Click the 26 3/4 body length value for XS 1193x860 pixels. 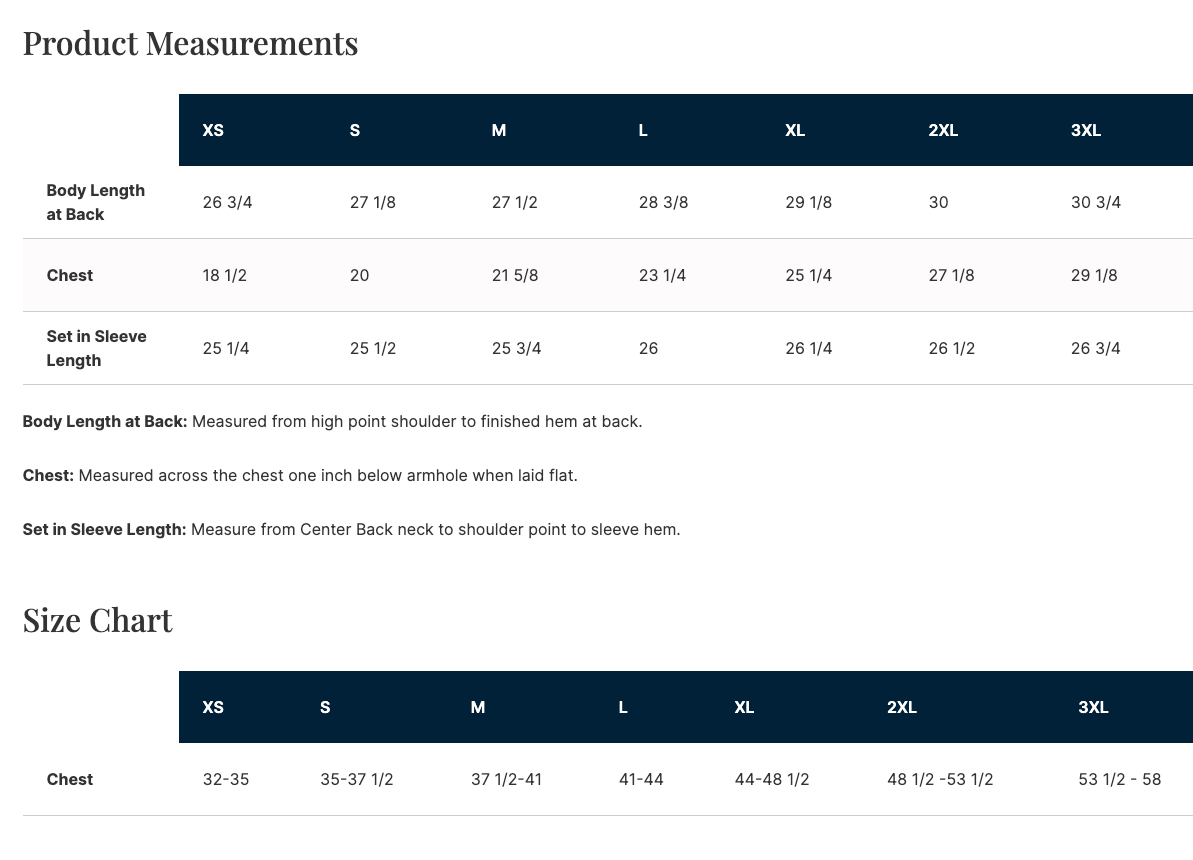[227, 203]
